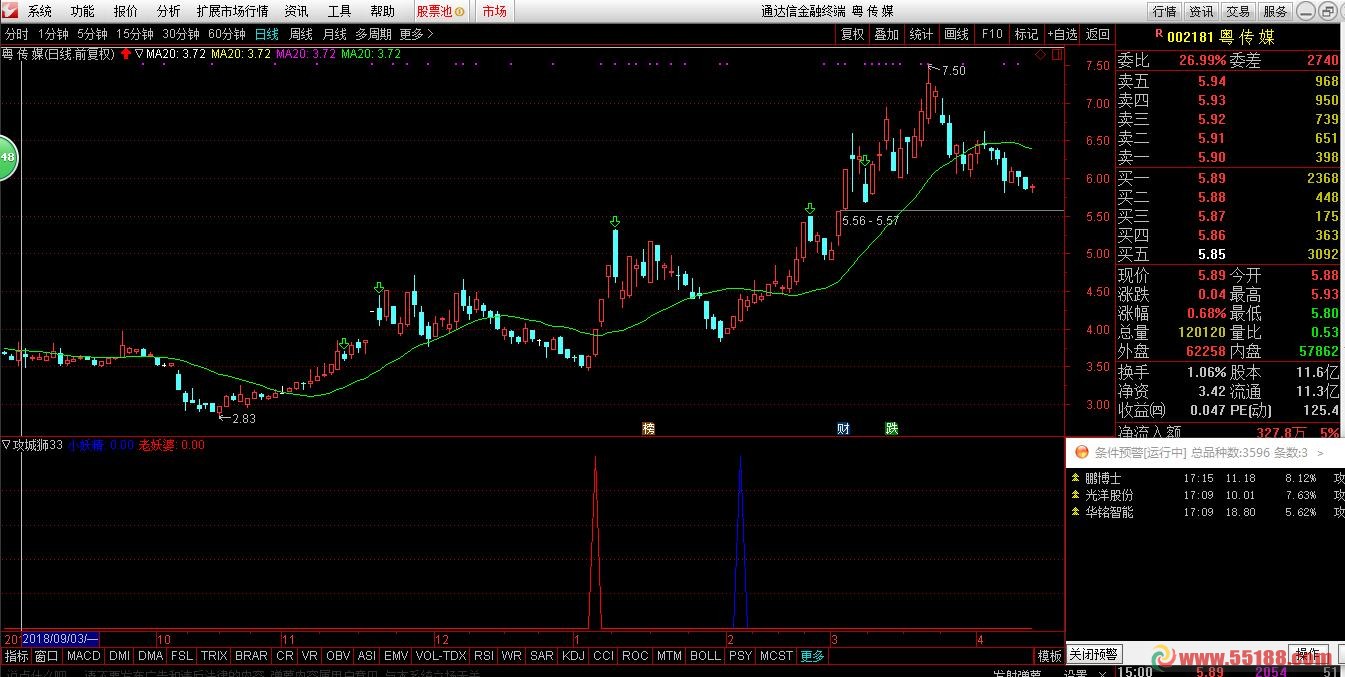Image resolution: width=1345 pixels, height=677 pixels.
Task: Select the TRIX indicator
Action: 214,656
